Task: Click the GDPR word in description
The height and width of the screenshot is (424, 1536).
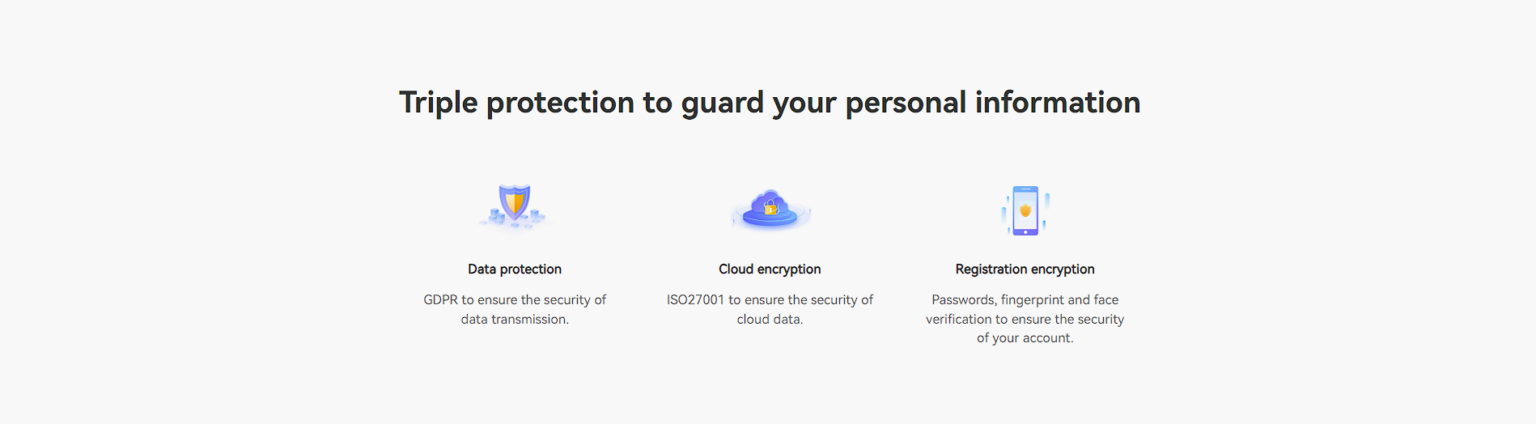Action: point(440,299)
